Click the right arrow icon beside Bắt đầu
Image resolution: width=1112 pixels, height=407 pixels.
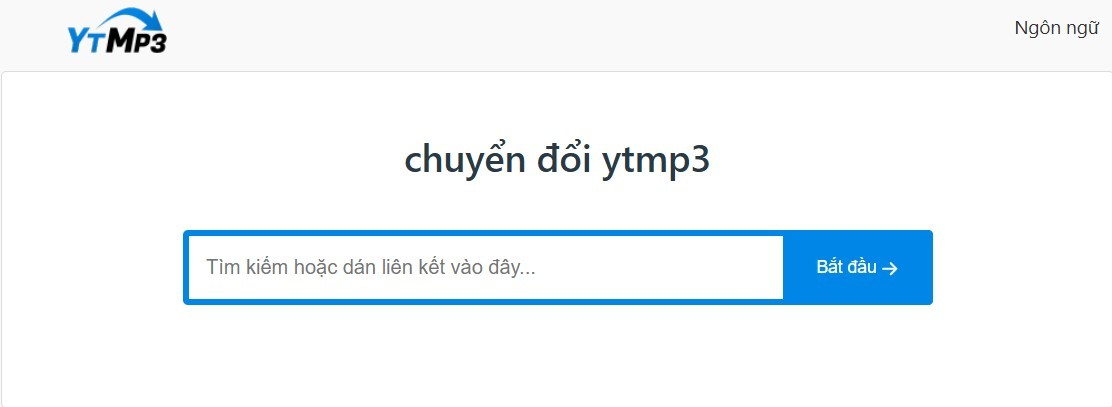tap(891, 268)
